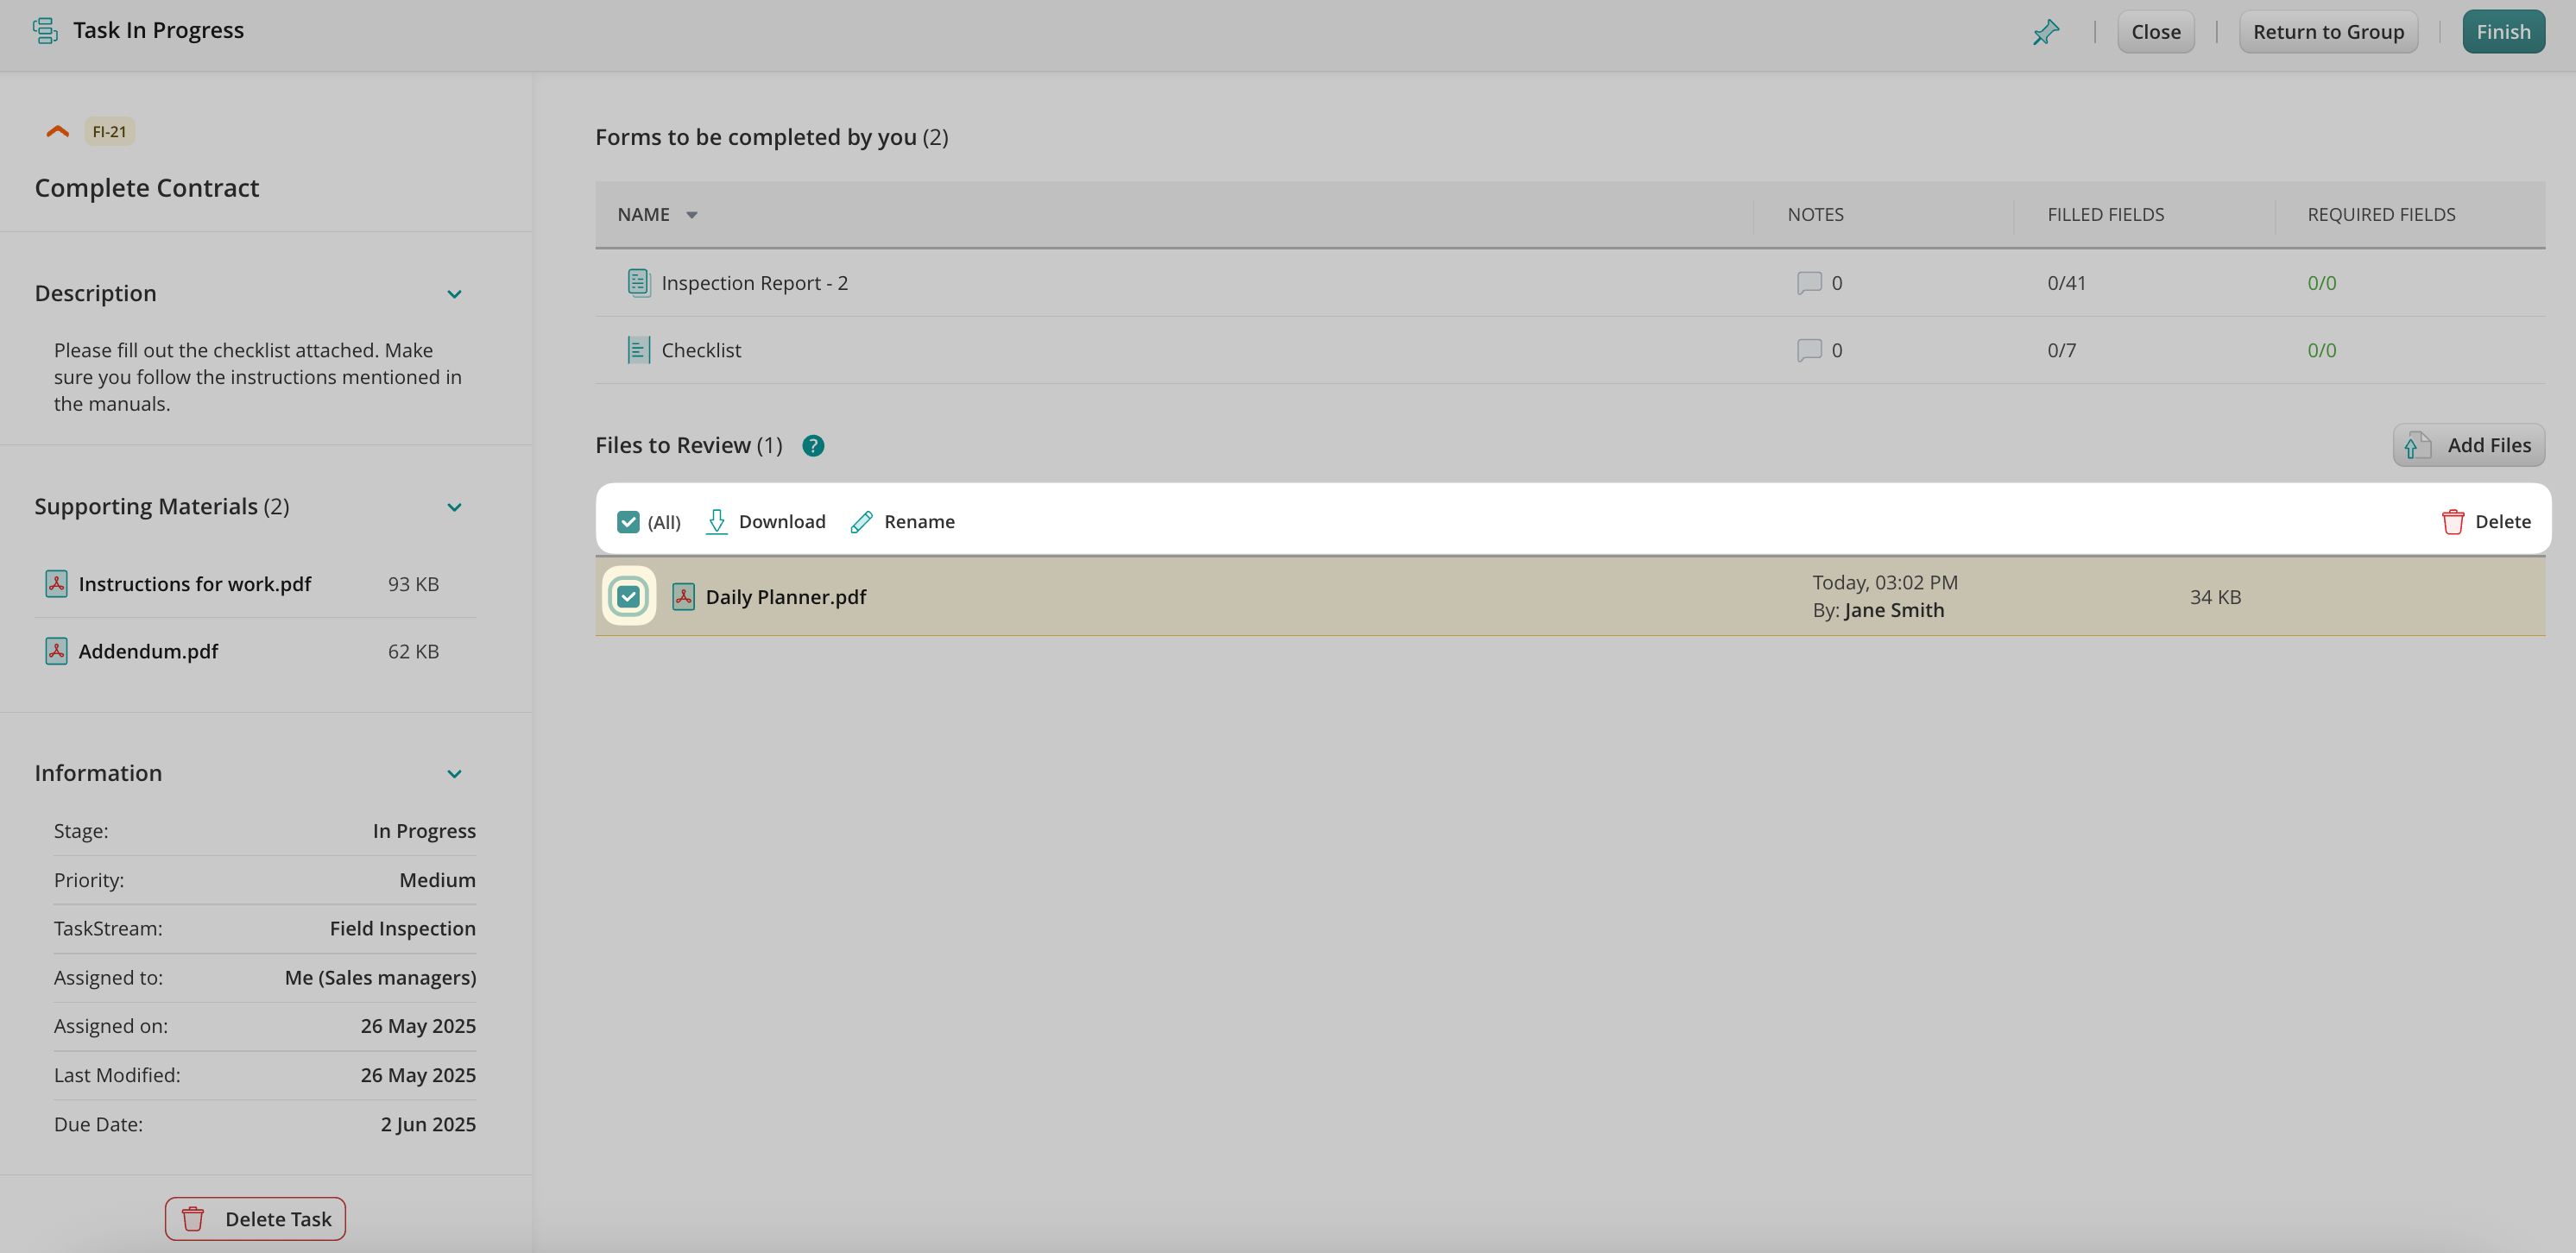Collapse the Information section
2576x1253 pixels.
pos(454,774)
